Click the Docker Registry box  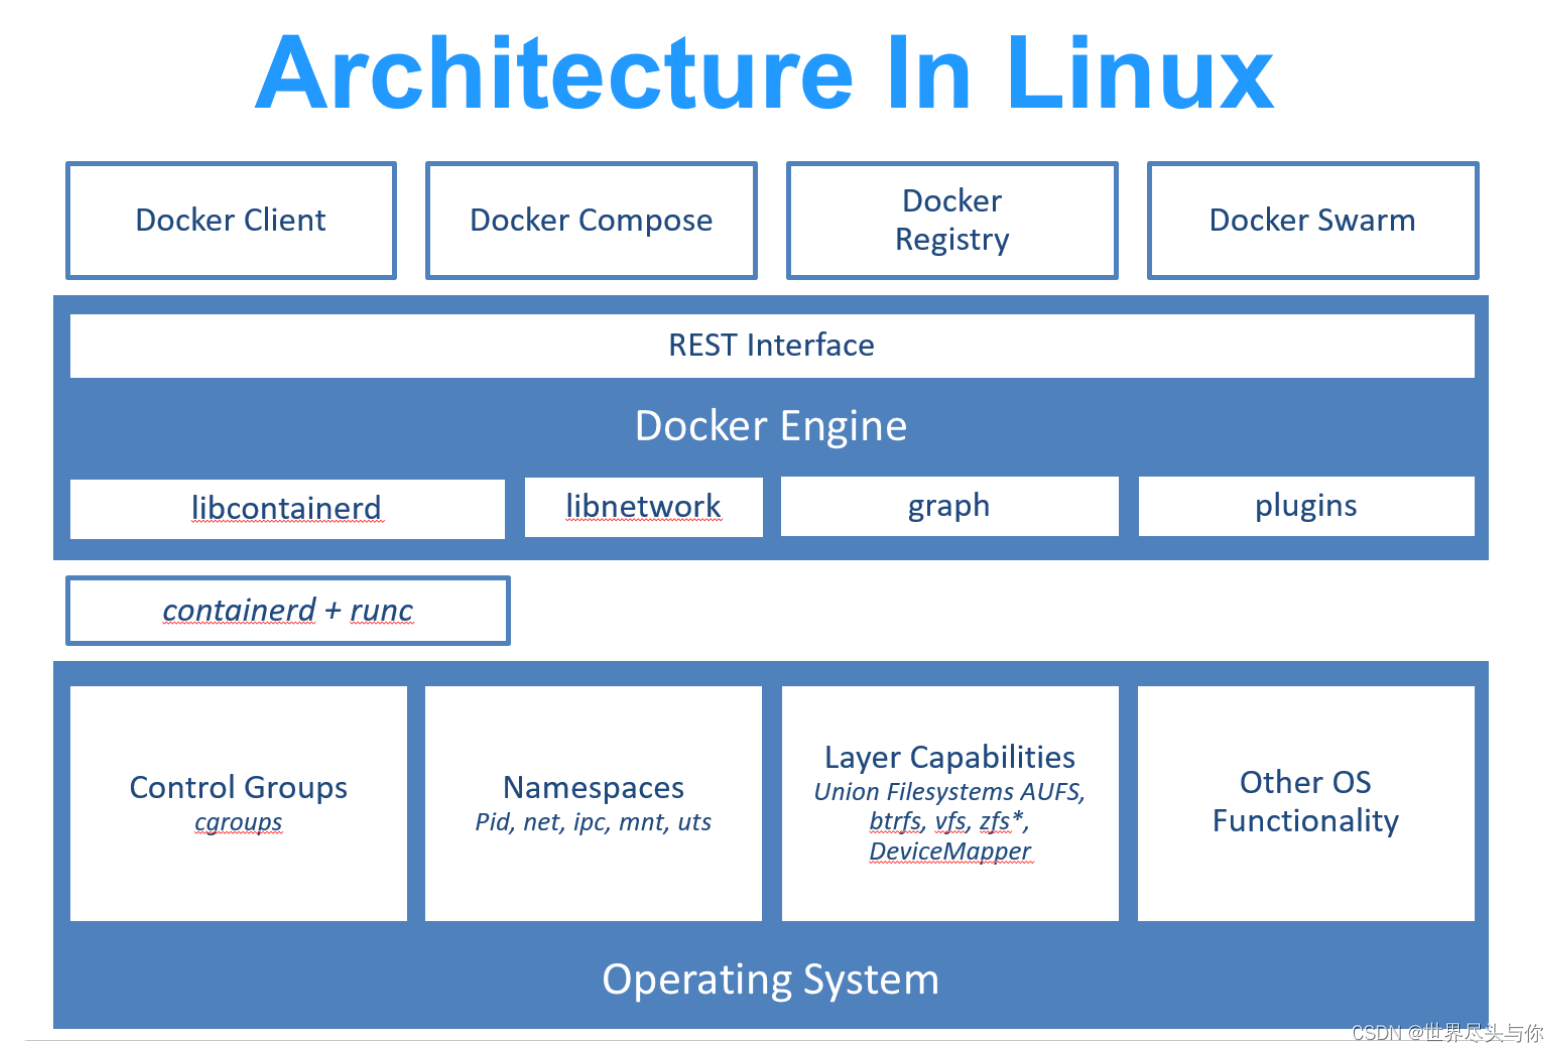(x=952, y=220)
